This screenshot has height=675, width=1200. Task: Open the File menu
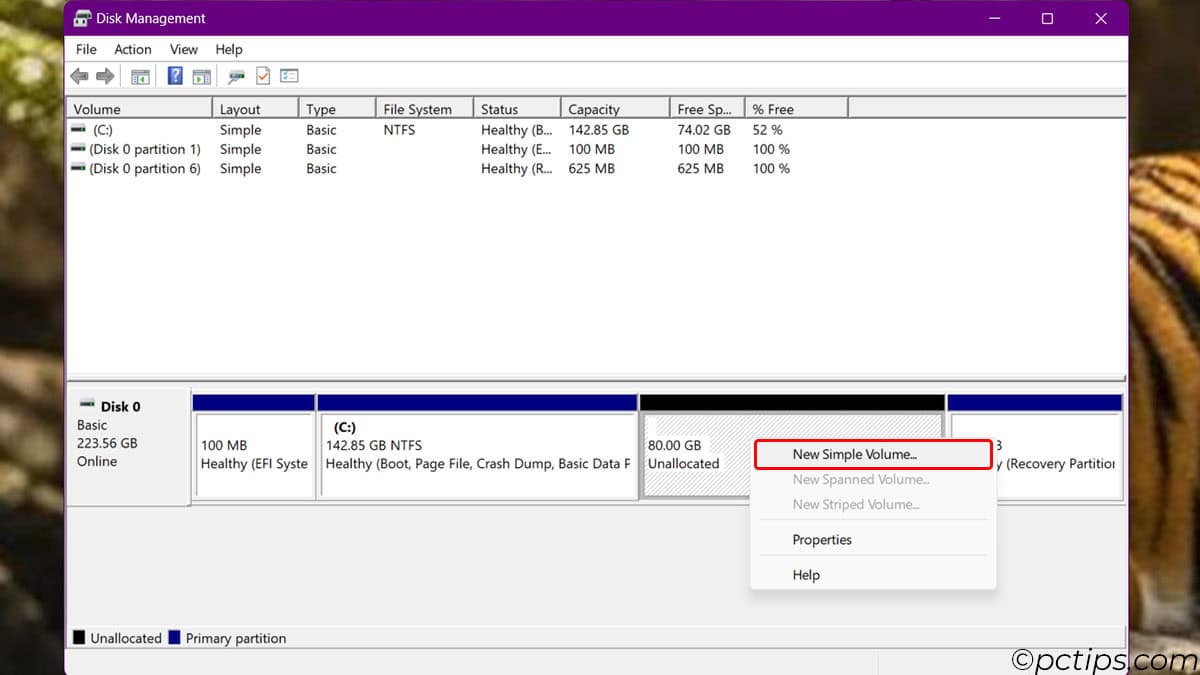click(87, 49)
